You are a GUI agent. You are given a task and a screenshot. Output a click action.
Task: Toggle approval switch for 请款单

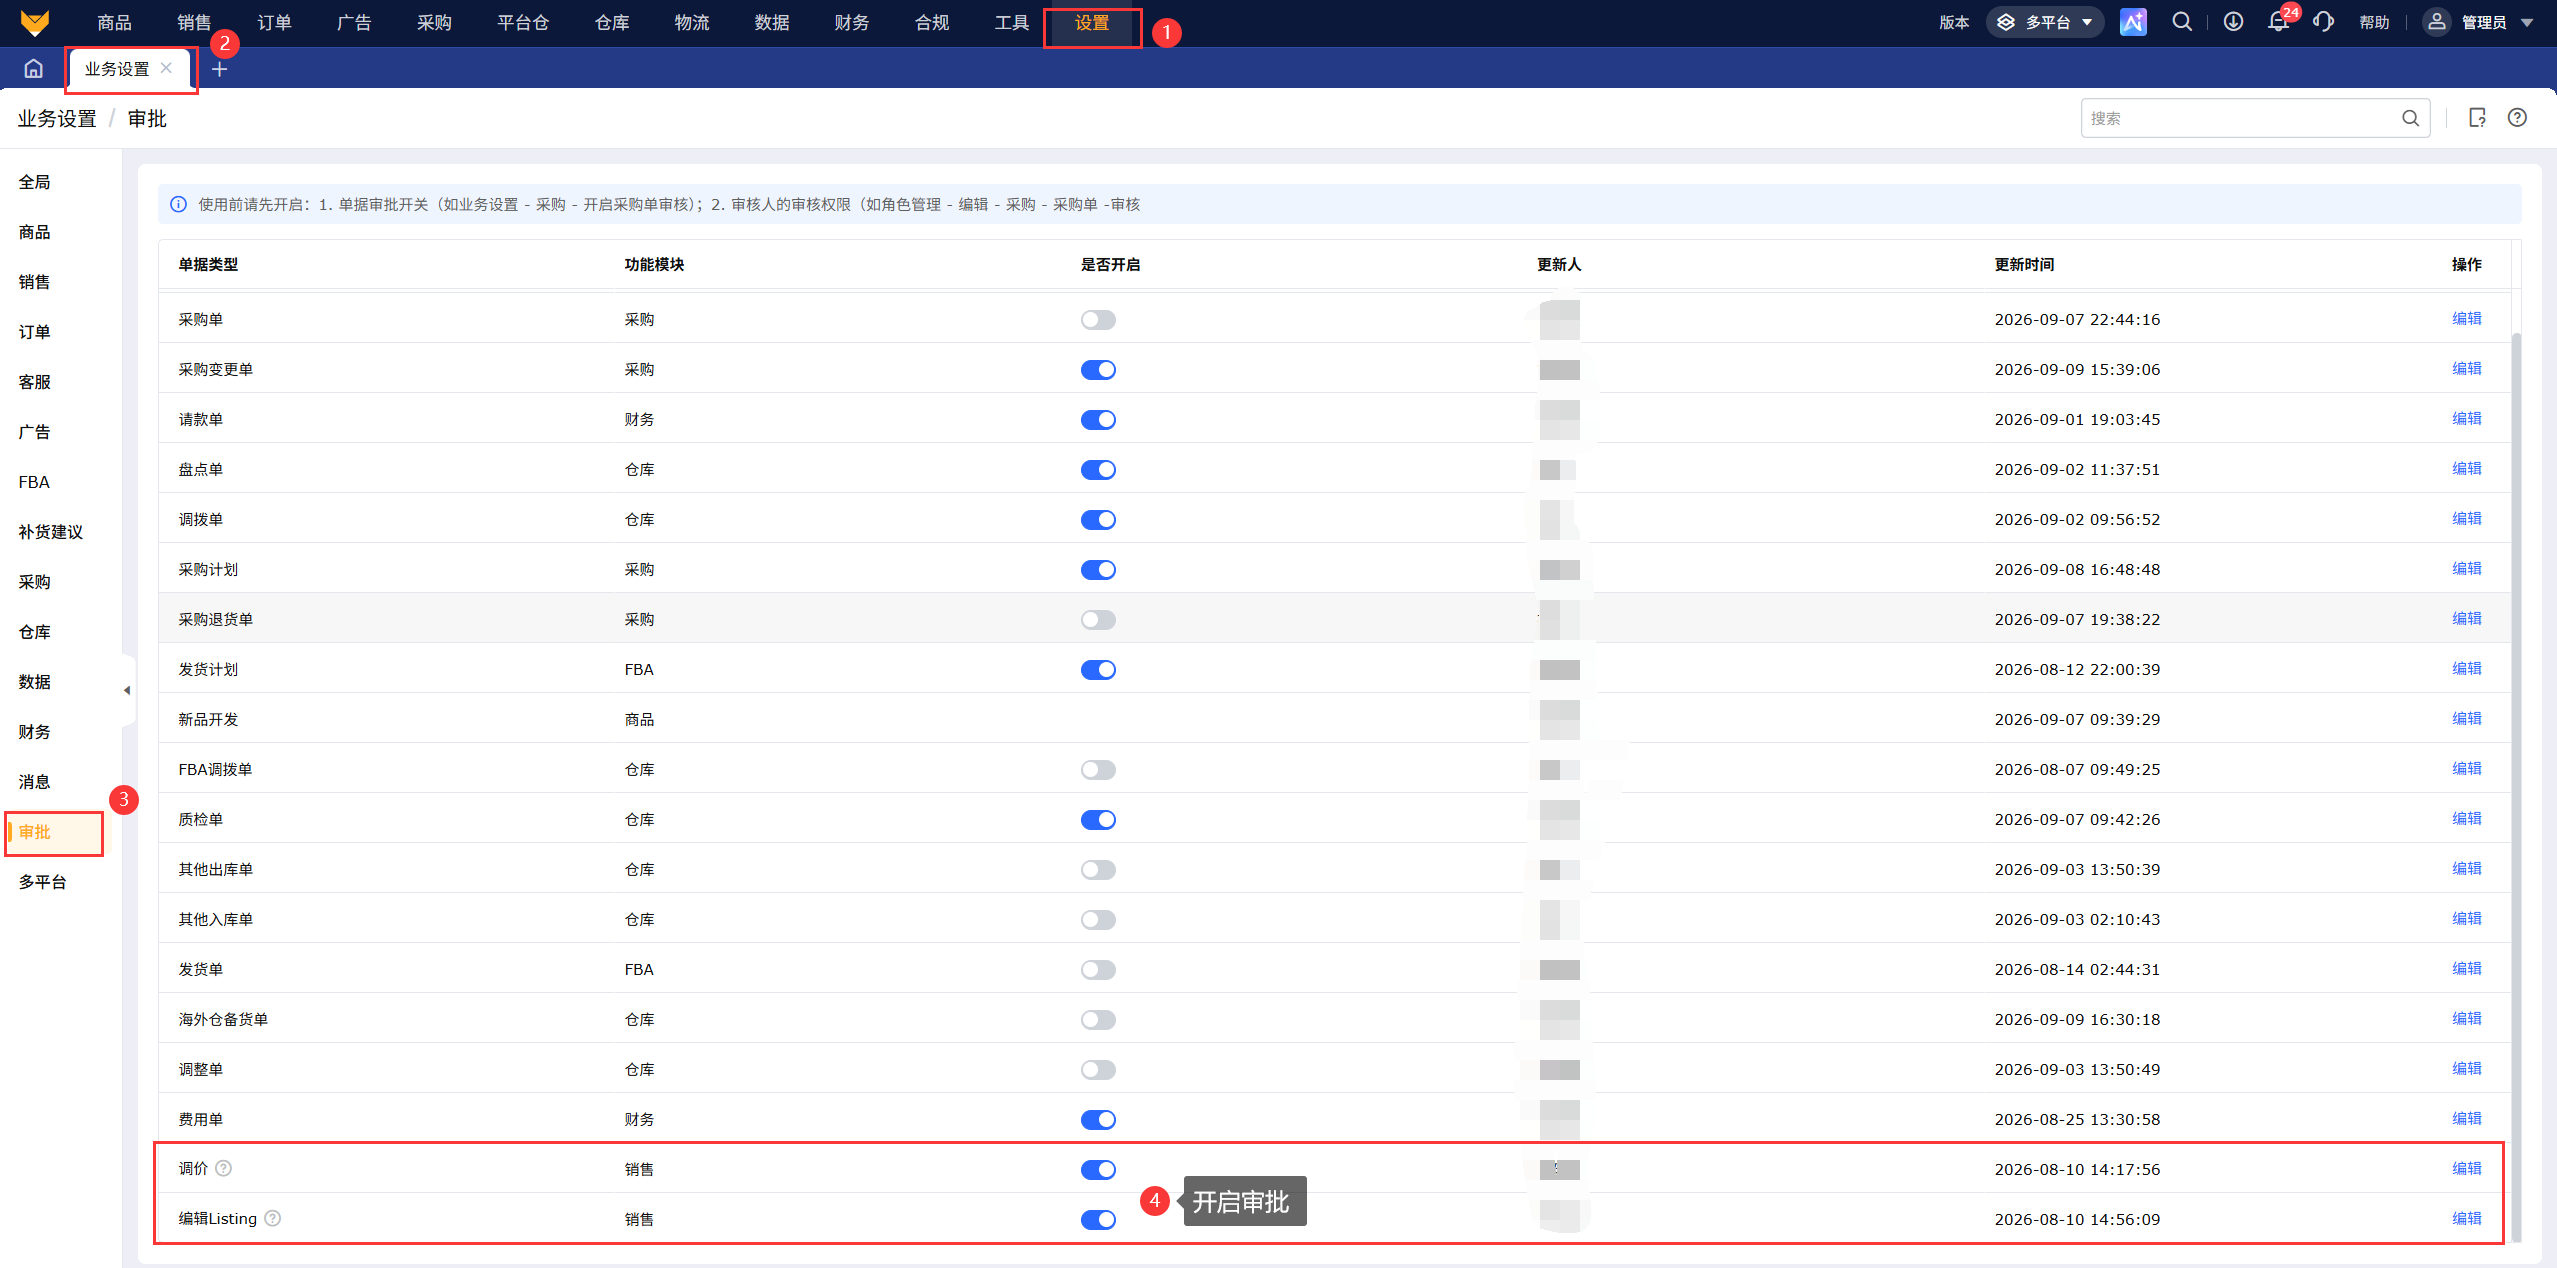[1098, 420]
